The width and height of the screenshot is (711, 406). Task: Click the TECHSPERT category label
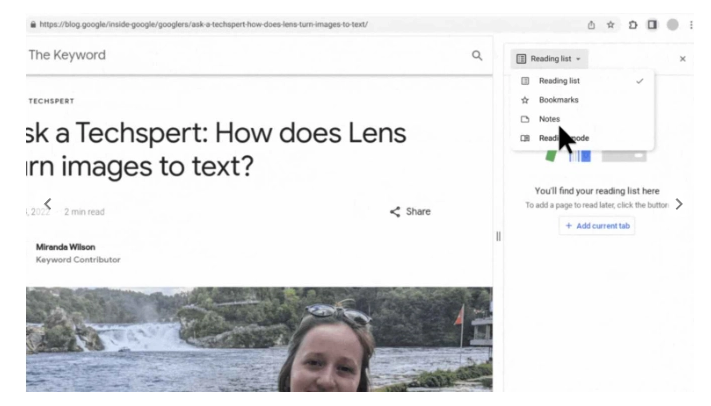pyautogui.click(x=51, y=101)
